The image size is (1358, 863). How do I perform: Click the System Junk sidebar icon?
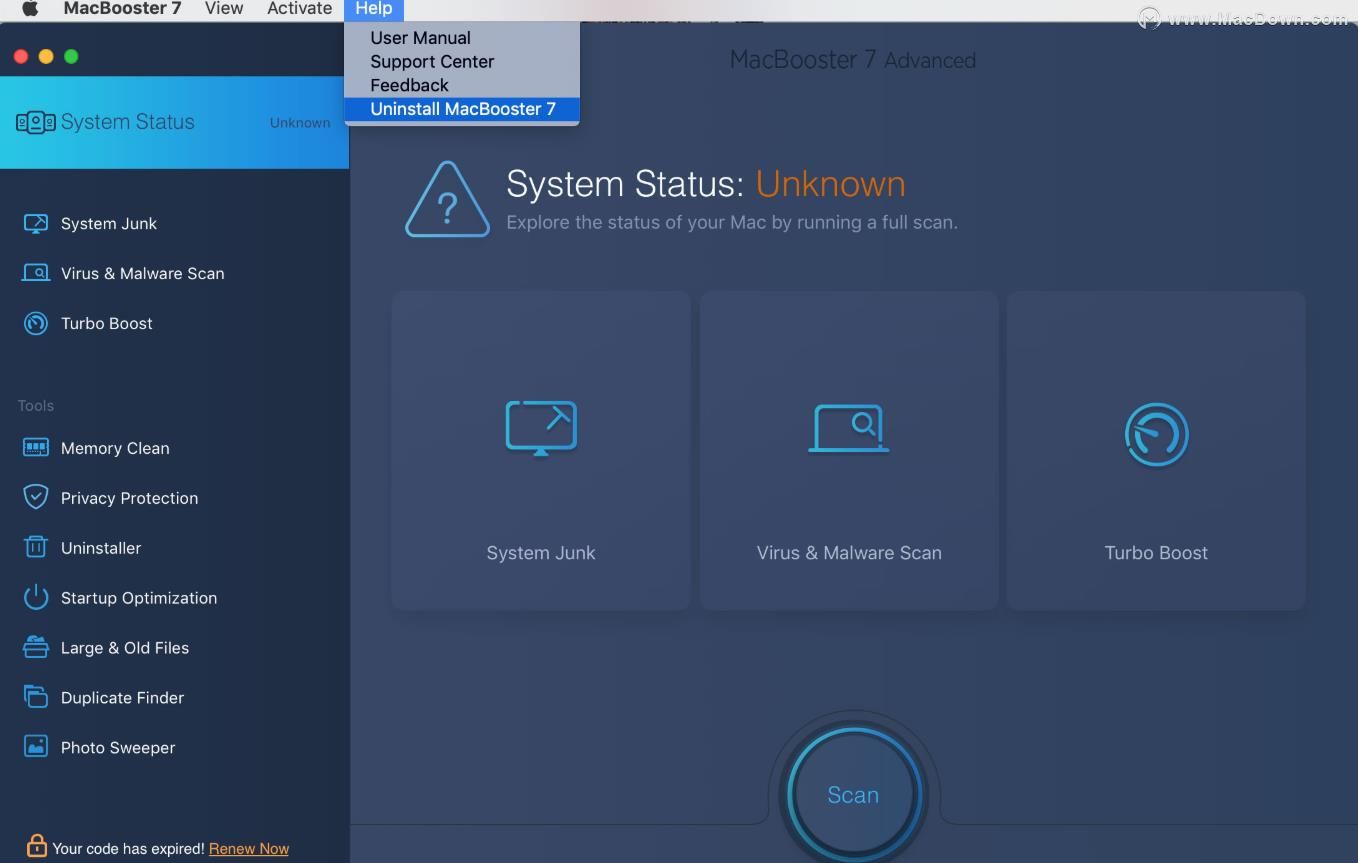[x=36, y=223]
